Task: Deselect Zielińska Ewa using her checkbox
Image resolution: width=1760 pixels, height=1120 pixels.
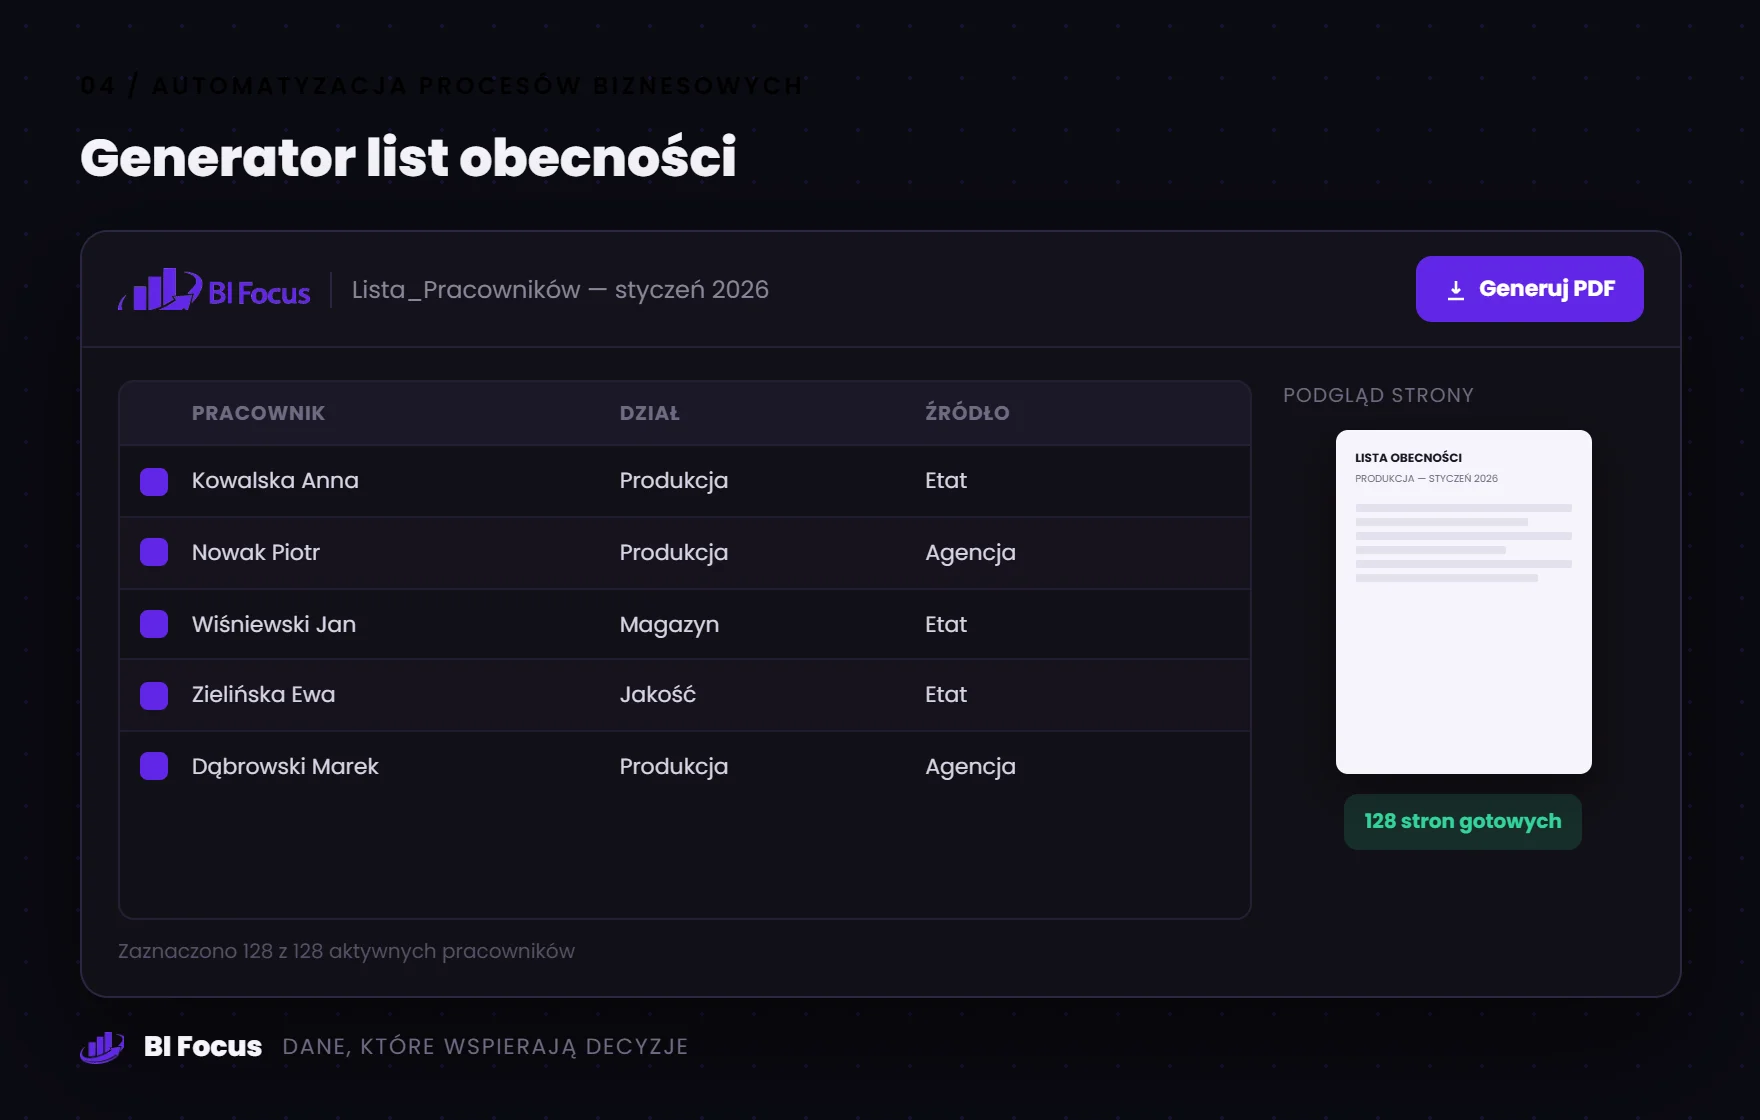Action: [154, 695]
